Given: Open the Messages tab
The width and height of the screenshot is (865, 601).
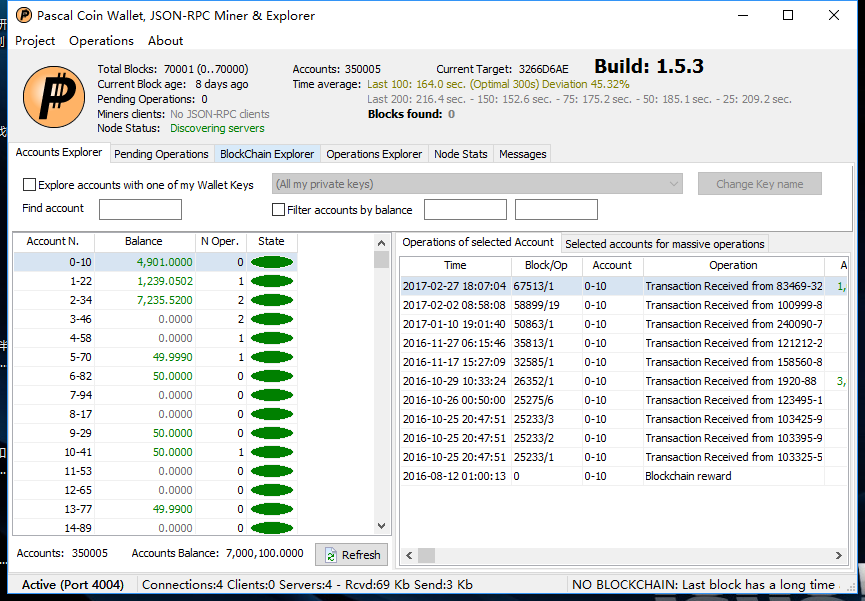Looking at the screenshot, I should pyautogui.click(x=522, y=154).
